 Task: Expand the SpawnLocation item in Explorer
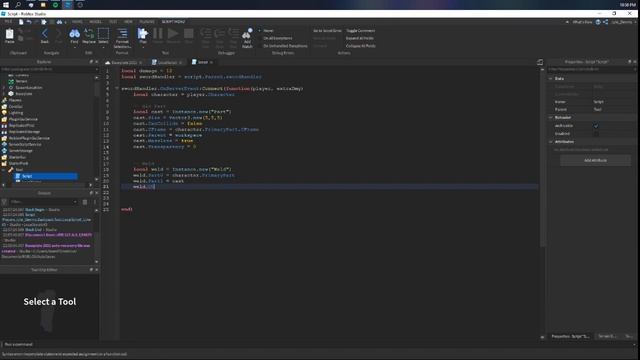pos(4,88)
